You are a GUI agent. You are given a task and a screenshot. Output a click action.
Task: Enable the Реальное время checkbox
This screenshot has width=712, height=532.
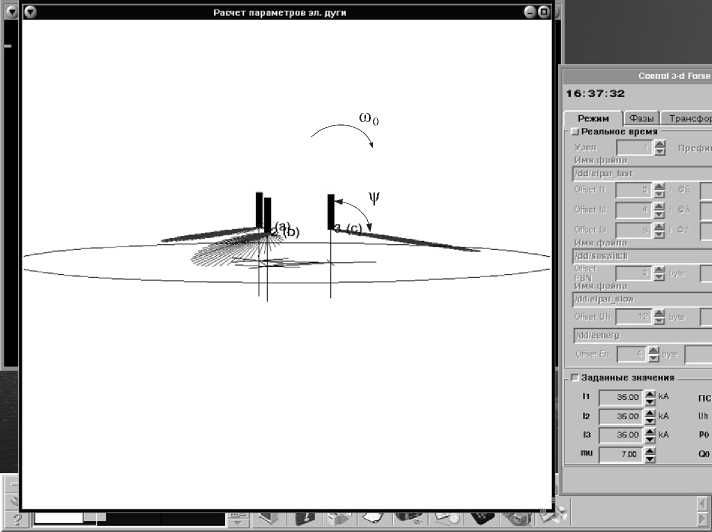575,132
